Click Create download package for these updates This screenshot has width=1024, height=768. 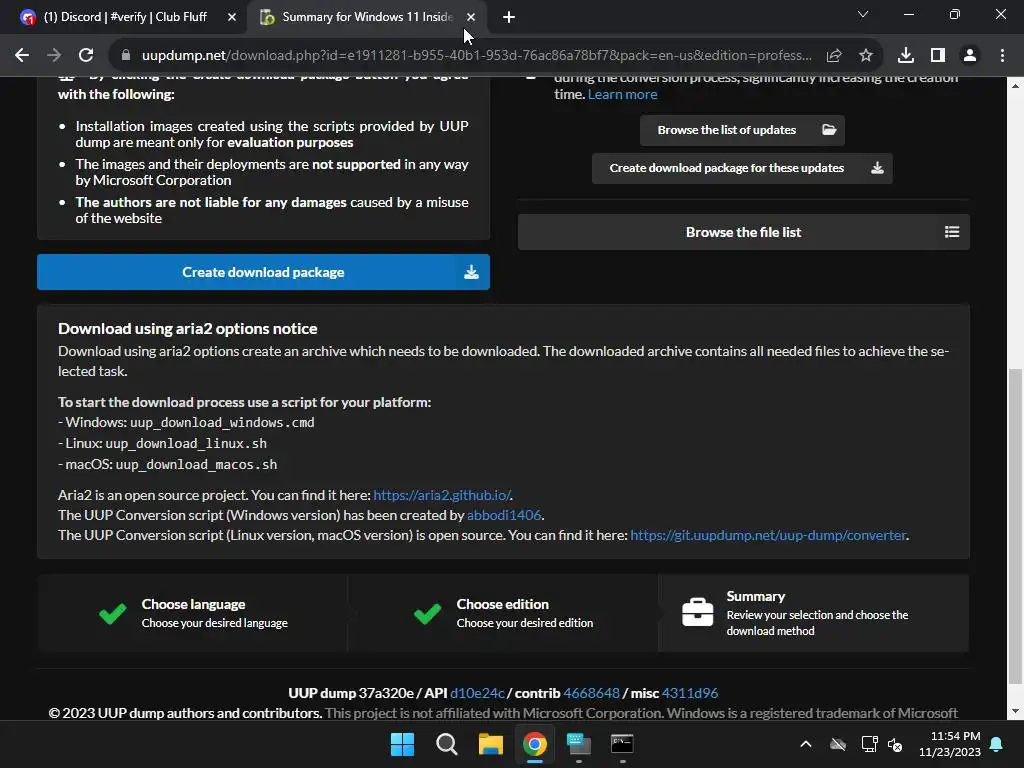point(742,168)
